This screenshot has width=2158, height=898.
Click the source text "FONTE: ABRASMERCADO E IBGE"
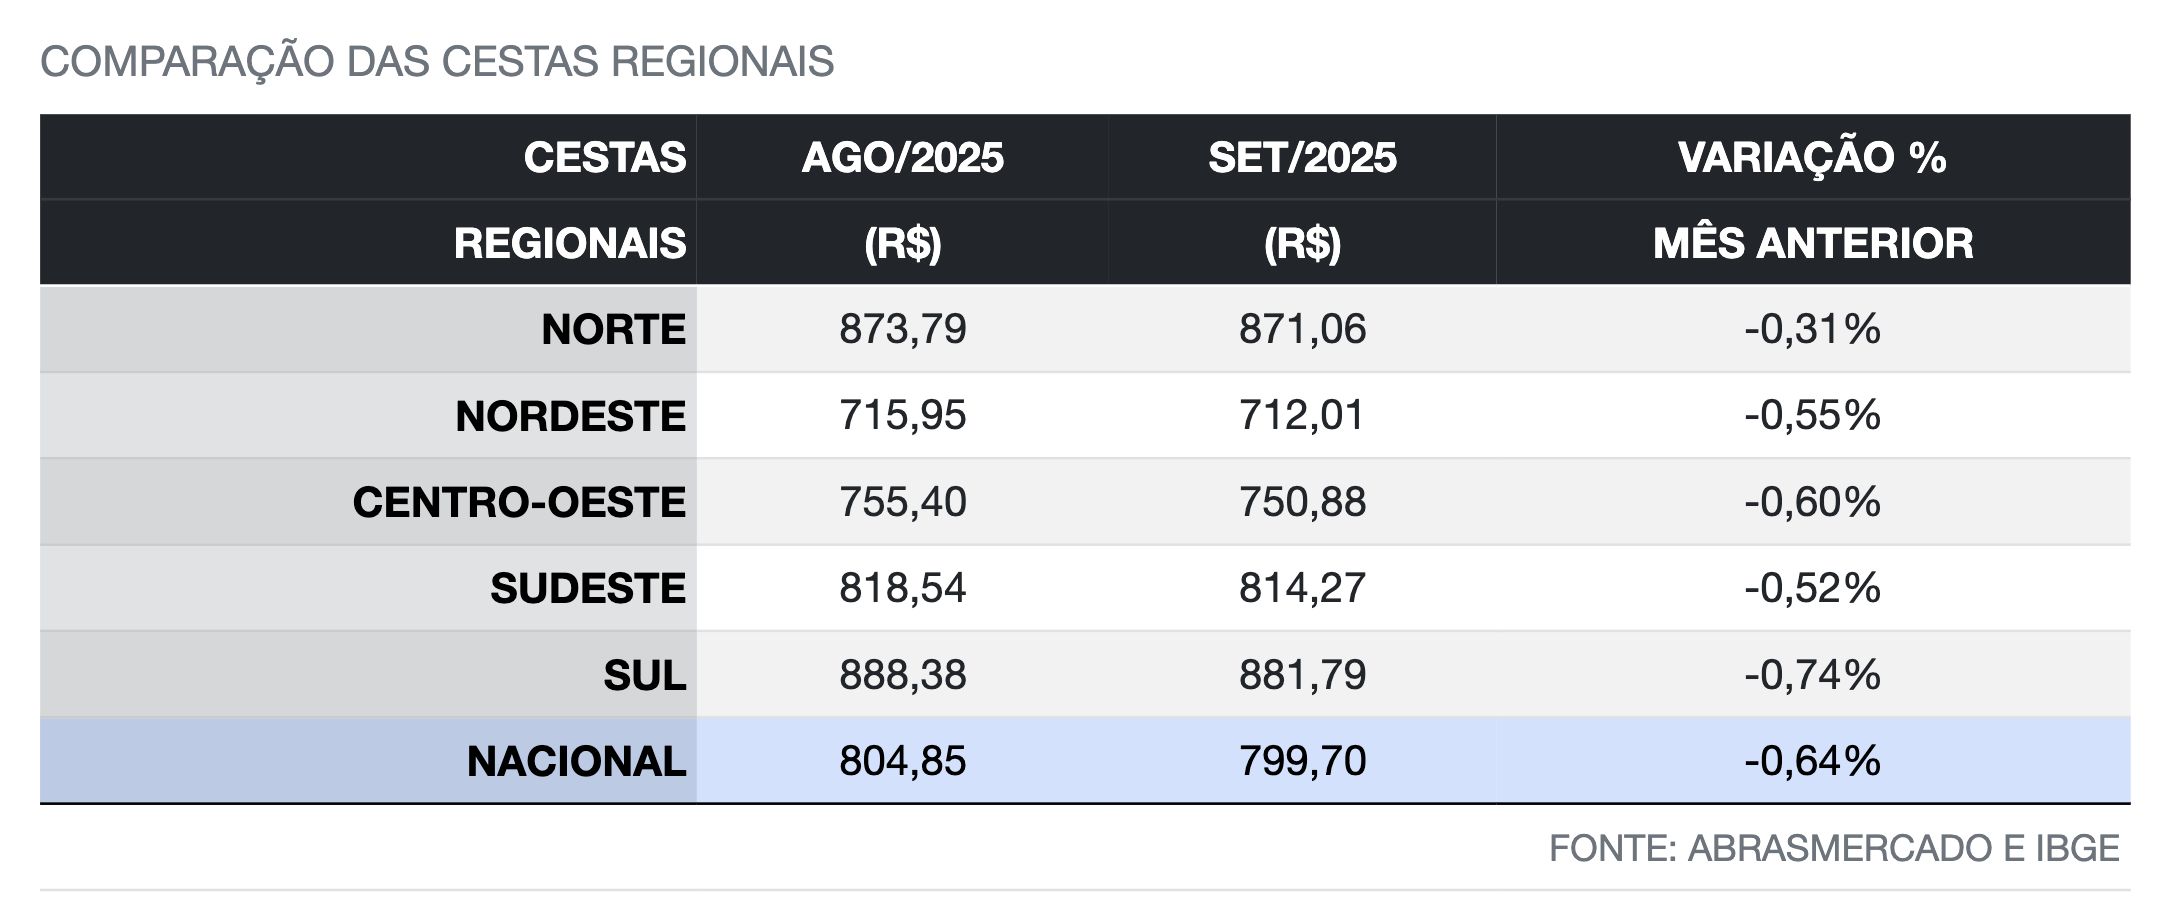[1833, 848]
